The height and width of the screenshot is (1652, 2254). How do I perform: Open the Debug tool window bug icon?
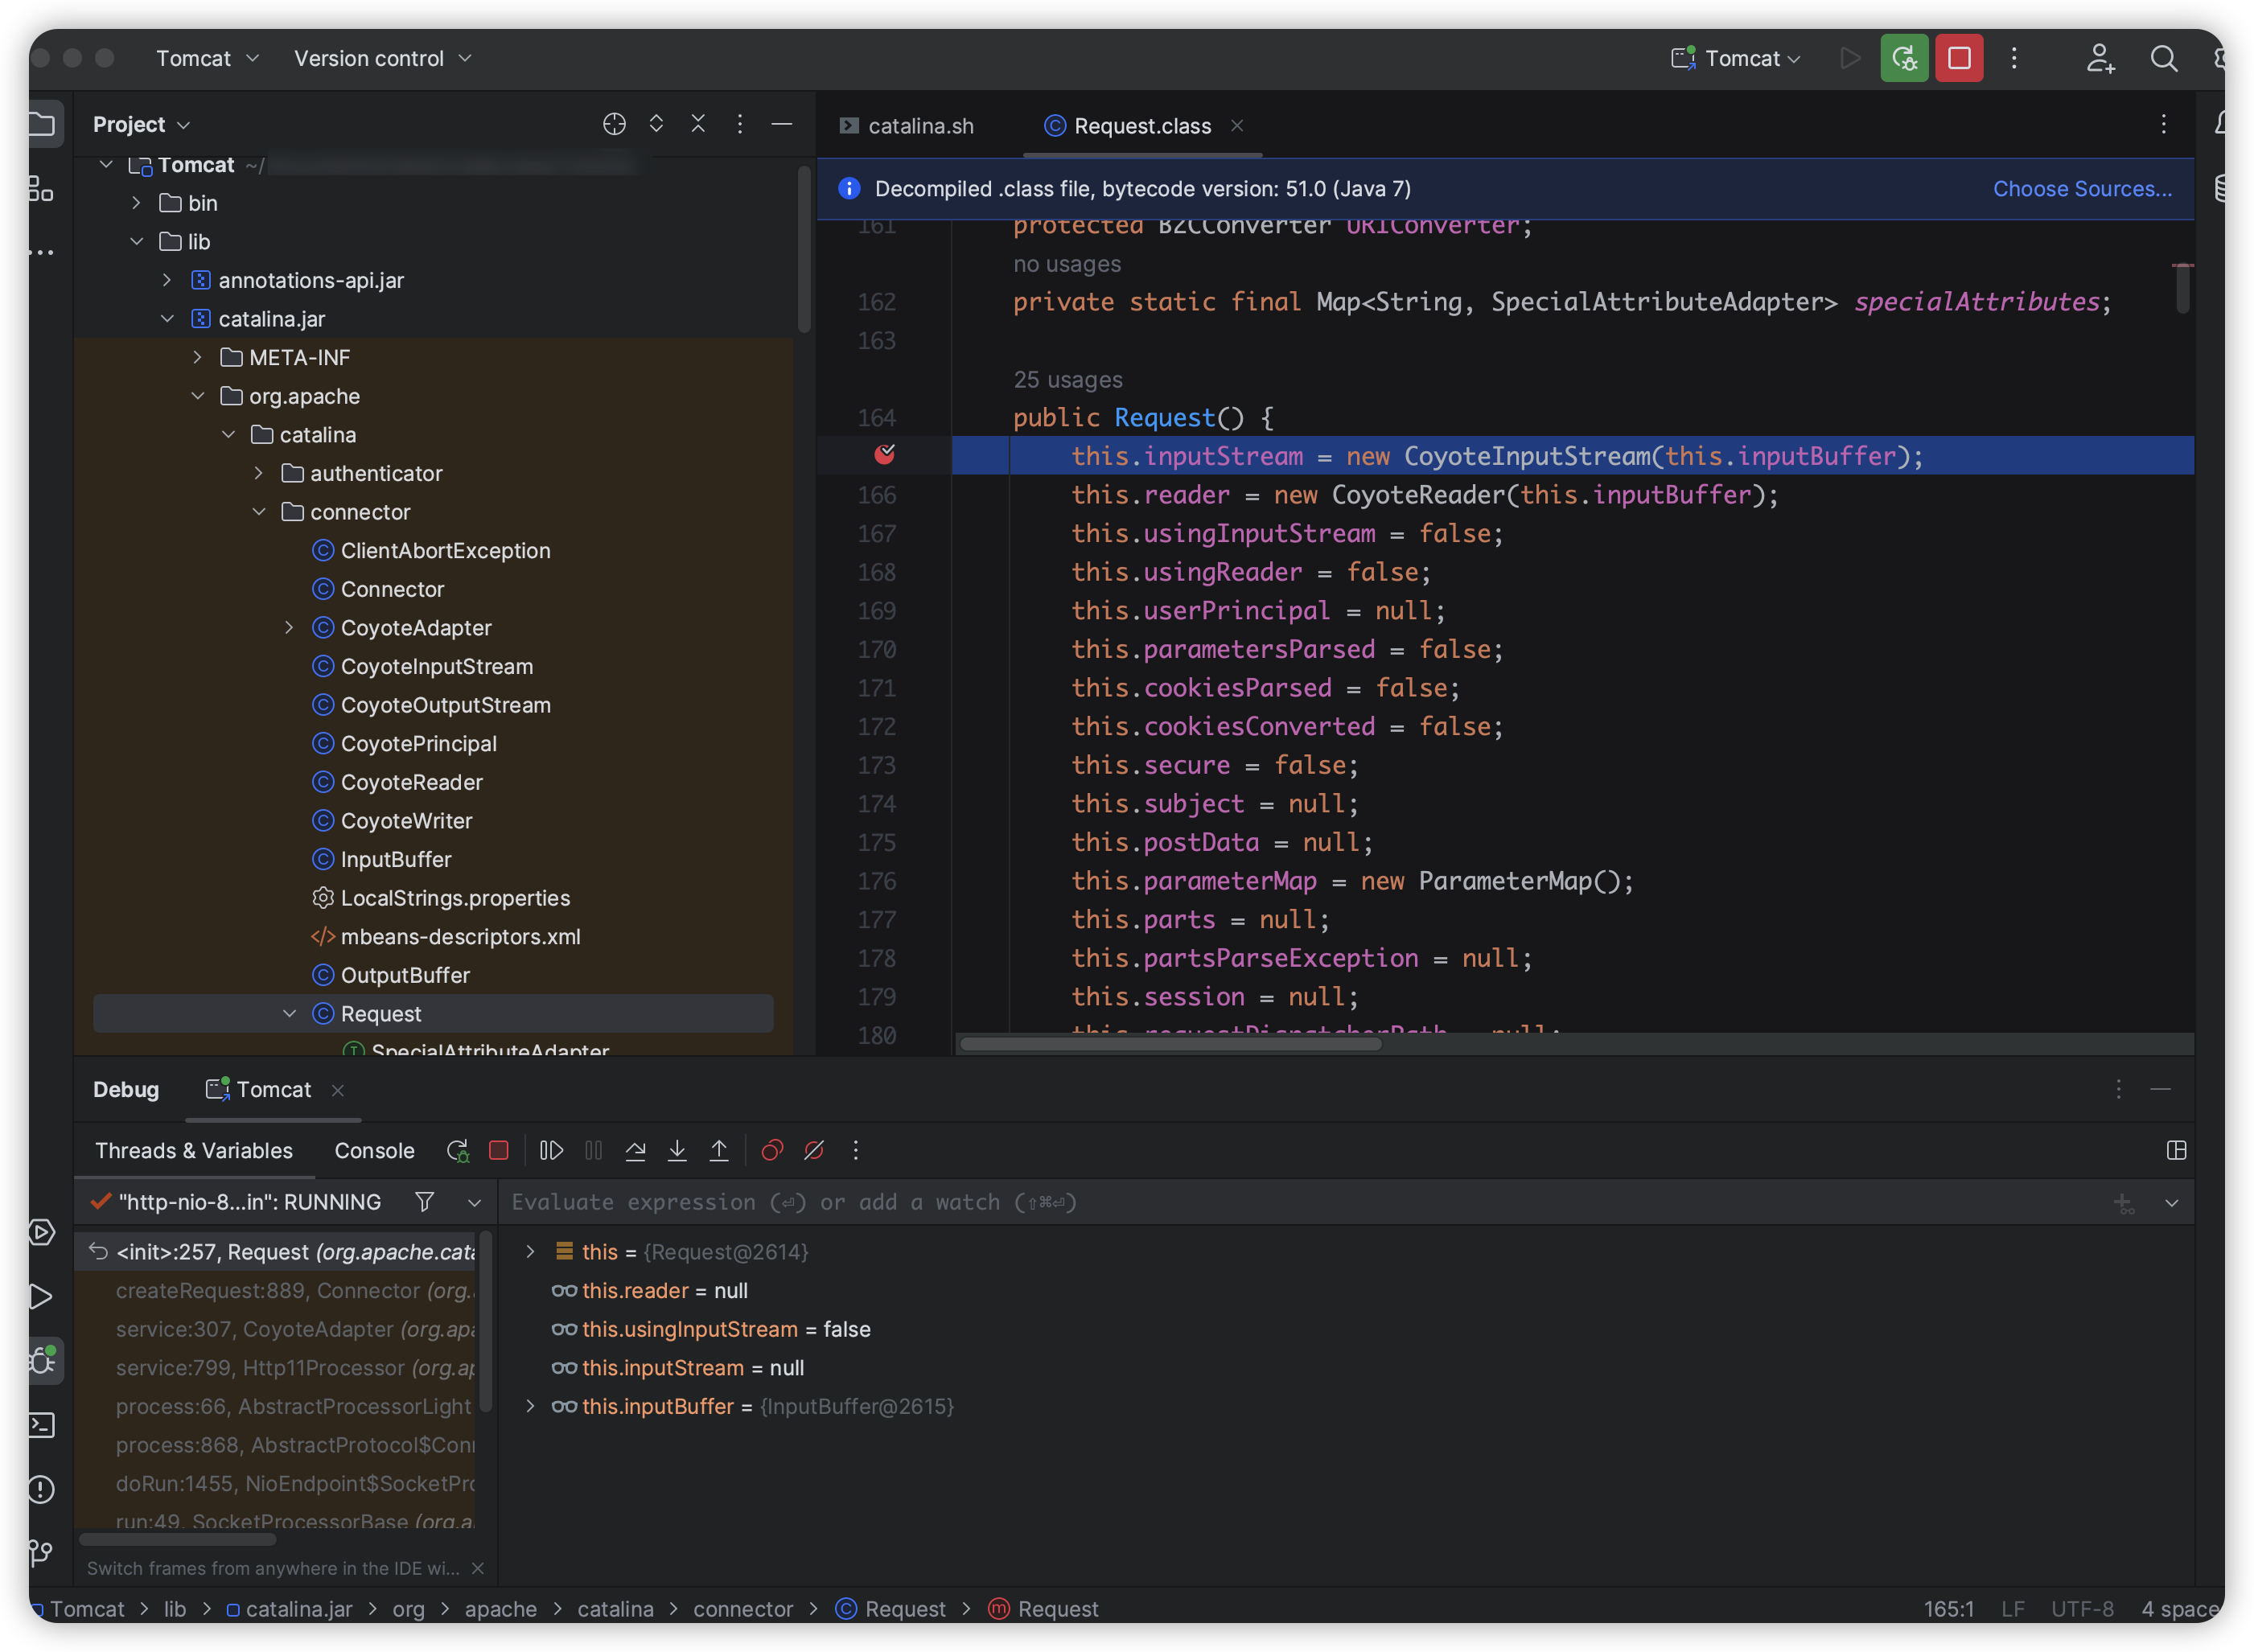42,1360
